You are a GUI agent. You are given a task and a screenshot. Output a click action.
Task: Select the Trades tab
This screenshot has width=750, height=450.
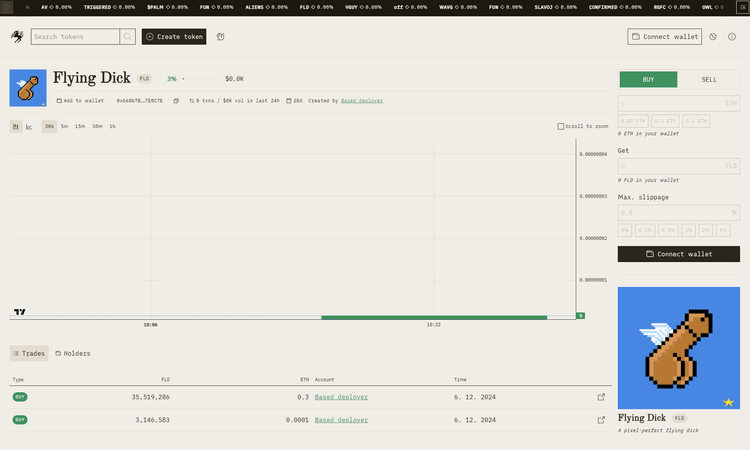[28, 353]
